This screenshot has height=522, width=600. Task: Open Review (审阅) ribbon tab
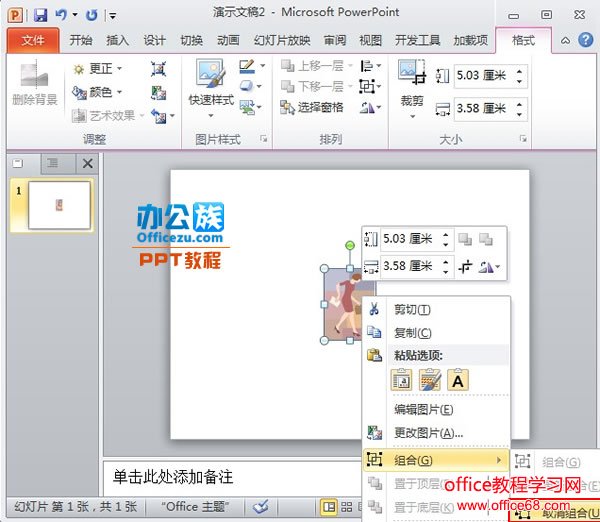pyautogui.click(x=335, y=40)
